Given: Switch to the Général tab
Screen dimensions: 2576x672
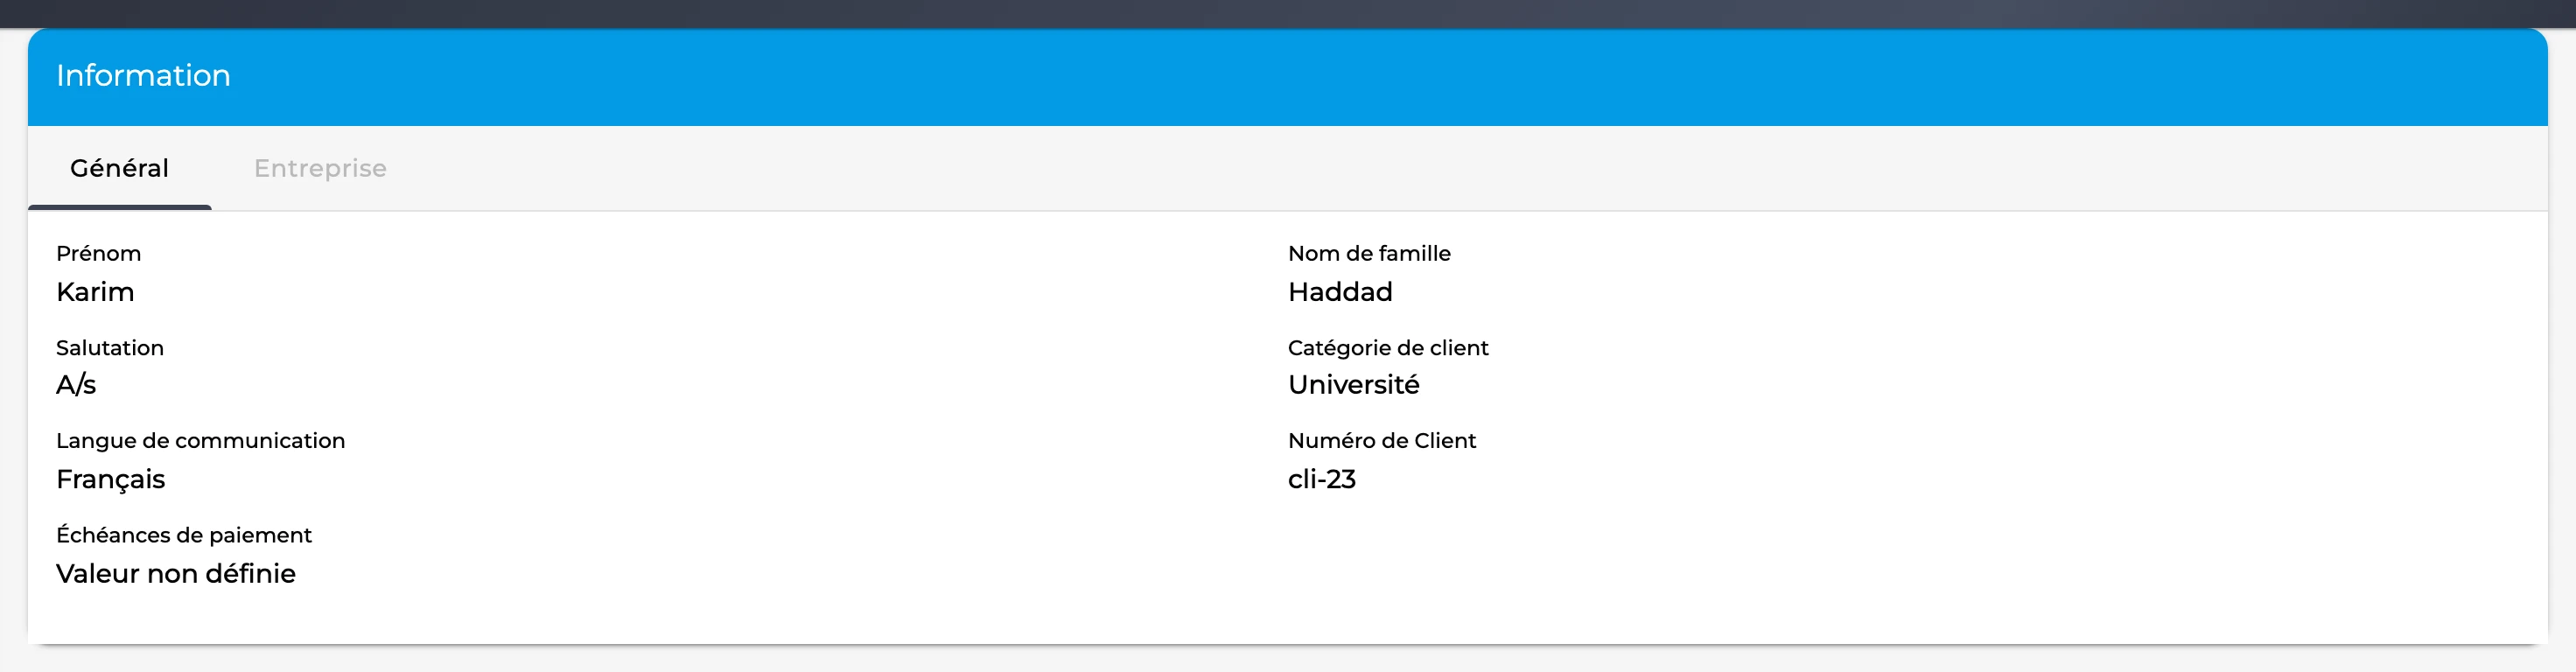Looking at the screenshot, I should [x=119, y=168].
